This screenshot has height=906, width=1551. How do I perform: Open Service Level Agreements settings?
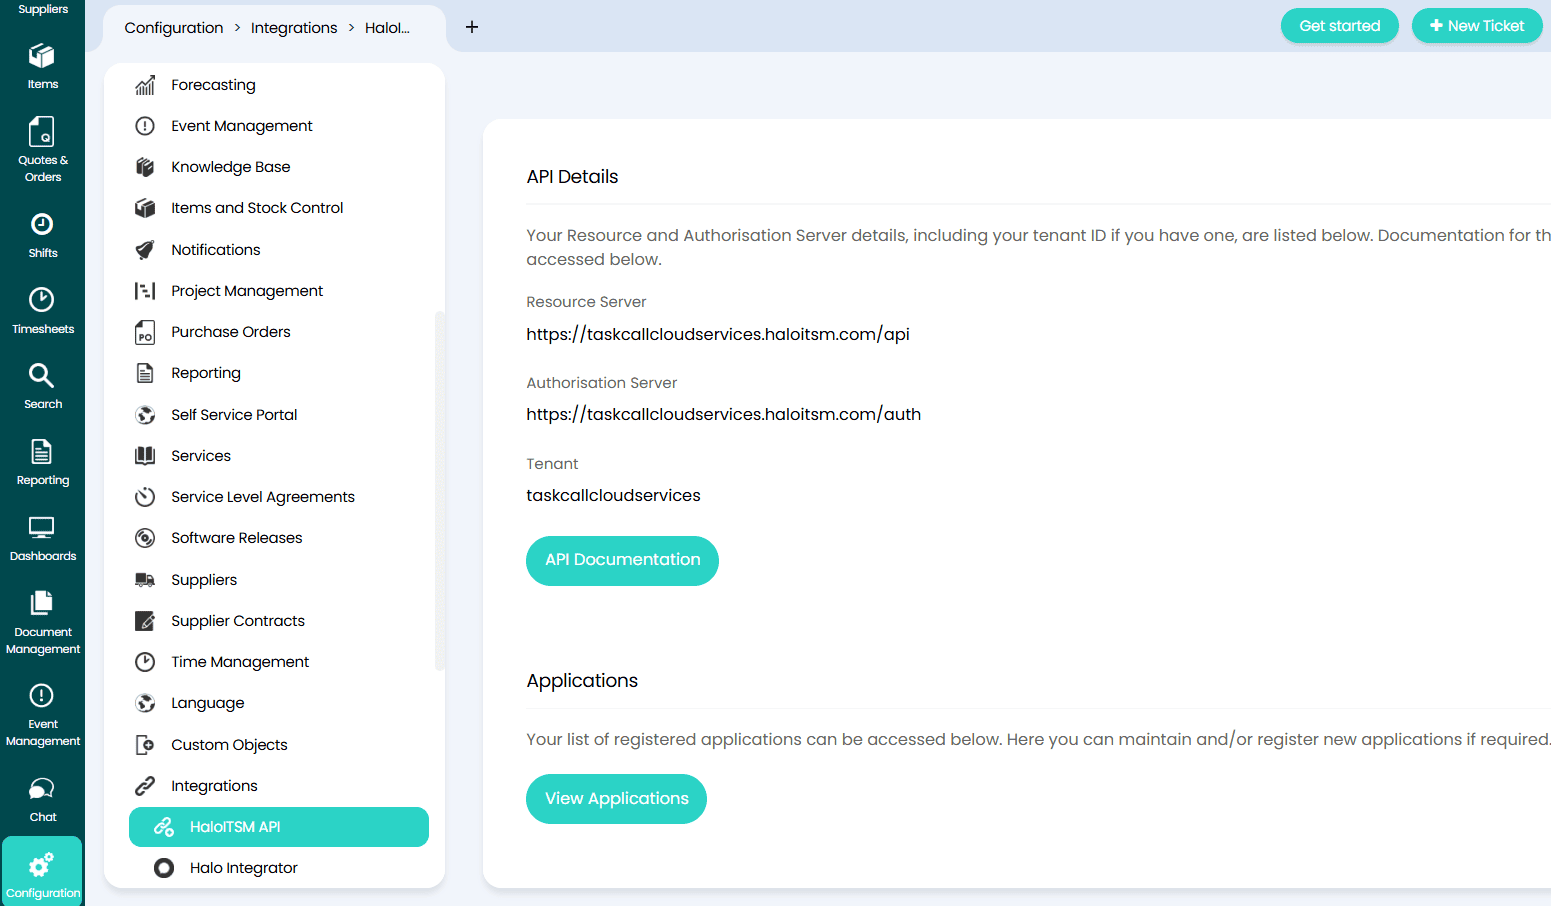(x=262, y=497)
